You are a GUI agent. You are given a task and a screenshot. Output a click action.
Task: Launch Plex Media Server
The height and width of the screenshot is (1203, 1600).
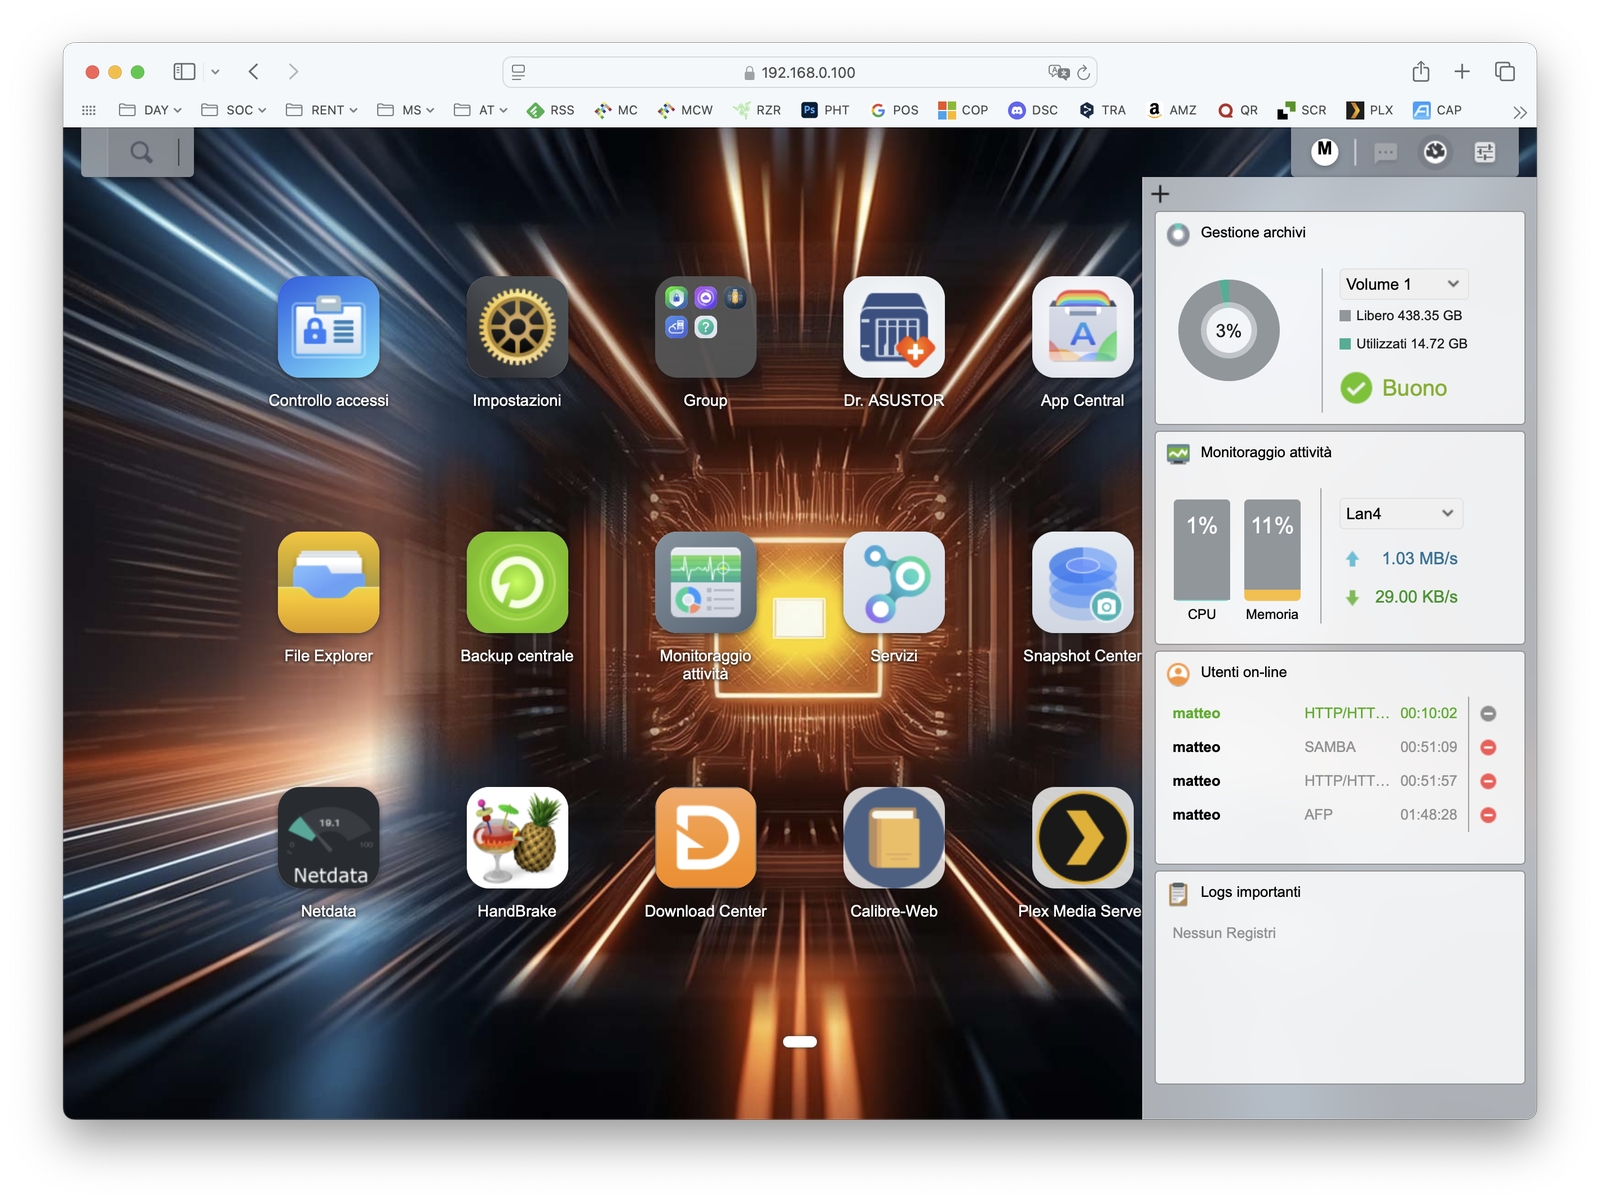(x=1082, y=838)
